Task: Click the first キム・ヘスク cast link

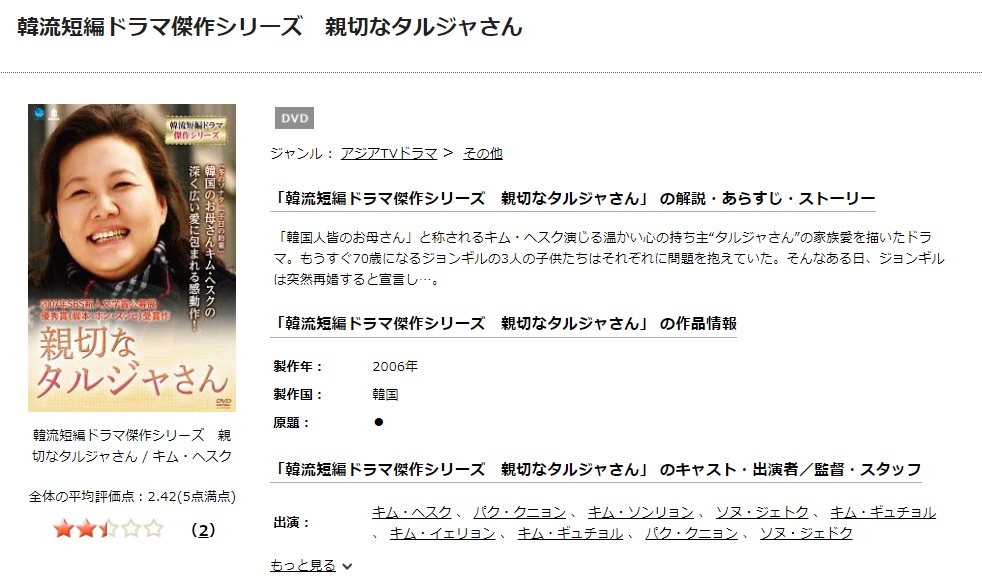Action: tap(411, 512)
